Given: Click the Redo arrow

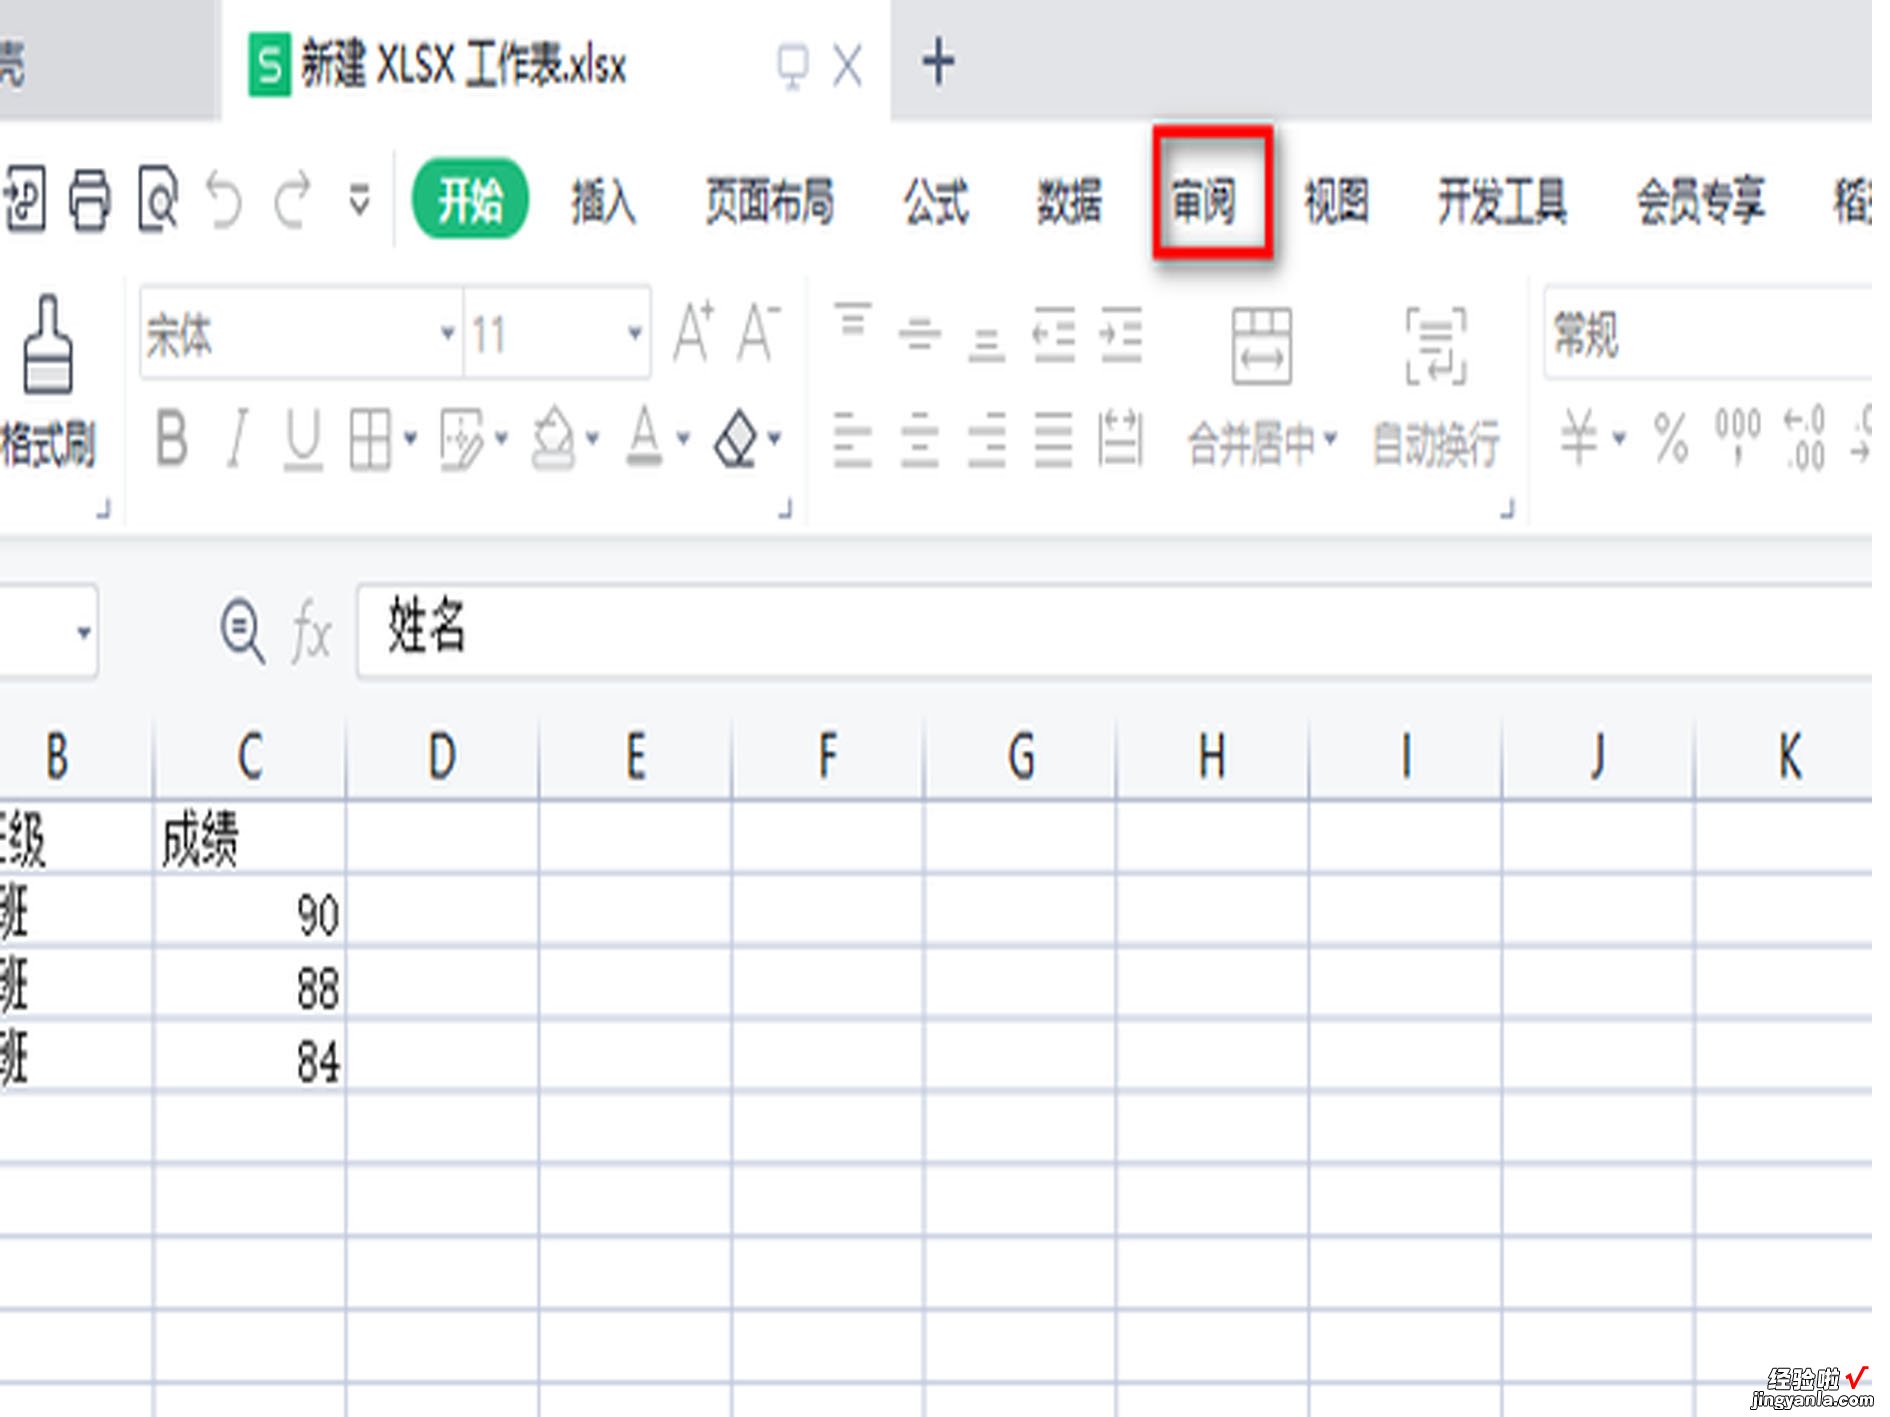Looking at the screenshot, I should pyautogui.click(x=293, y=200).
